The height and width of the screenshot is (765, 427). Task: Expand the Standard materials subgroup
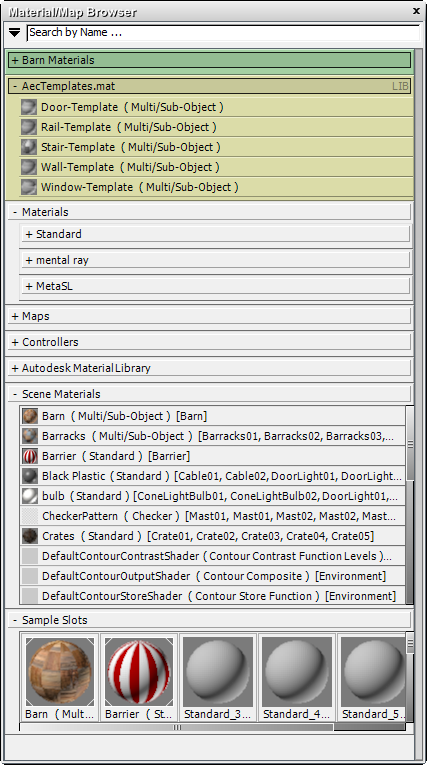pyautogui.click(x=216, y=234)
